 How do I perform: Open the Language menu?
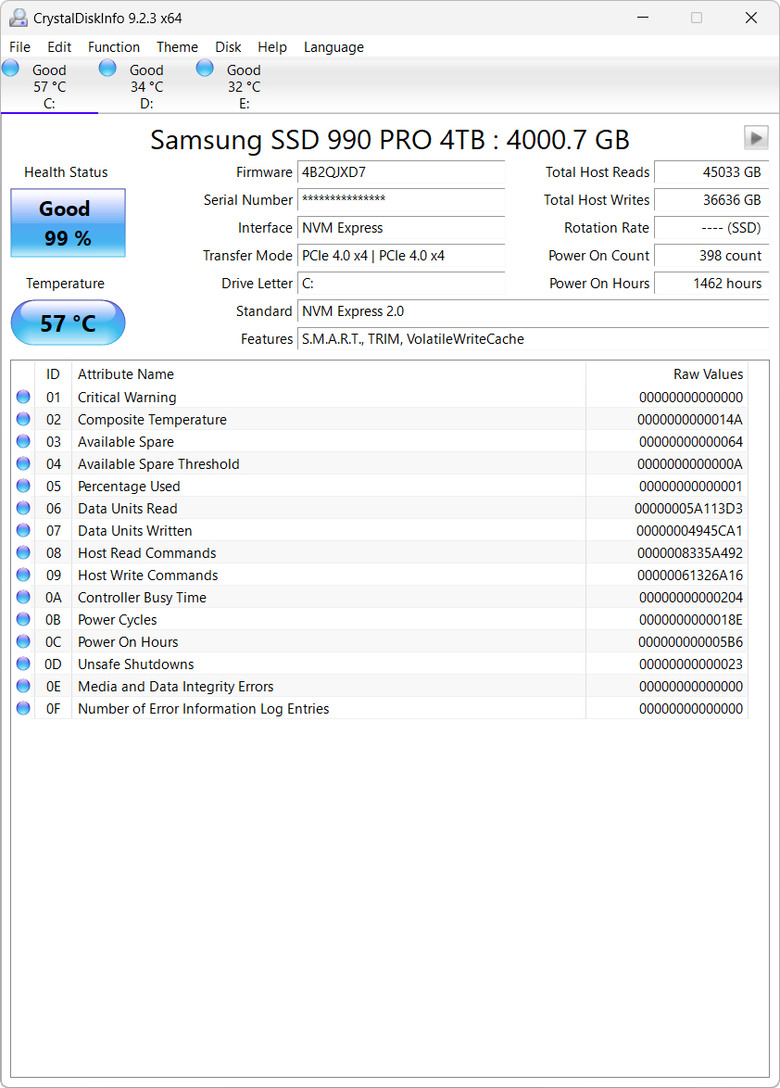(334, 47)
